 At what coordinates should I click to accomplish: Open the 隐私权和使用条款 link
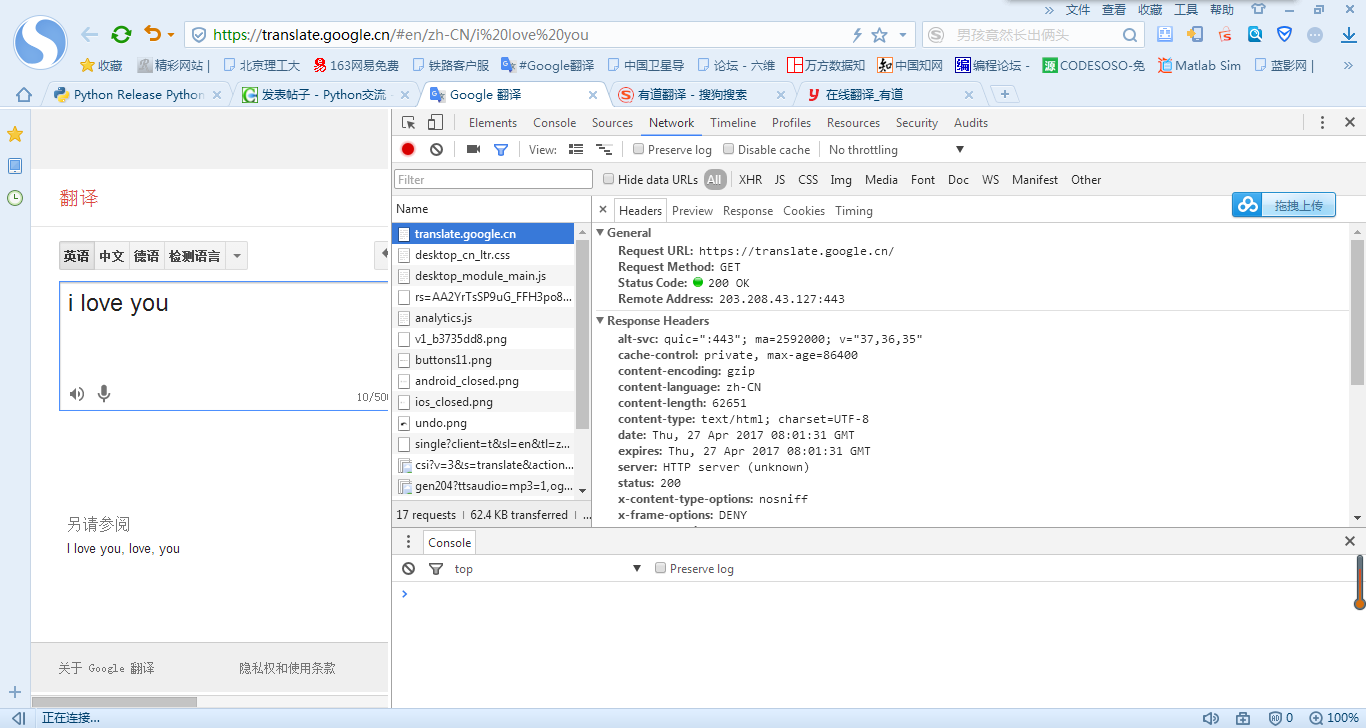pyautogui.click(x=287, y=668)
